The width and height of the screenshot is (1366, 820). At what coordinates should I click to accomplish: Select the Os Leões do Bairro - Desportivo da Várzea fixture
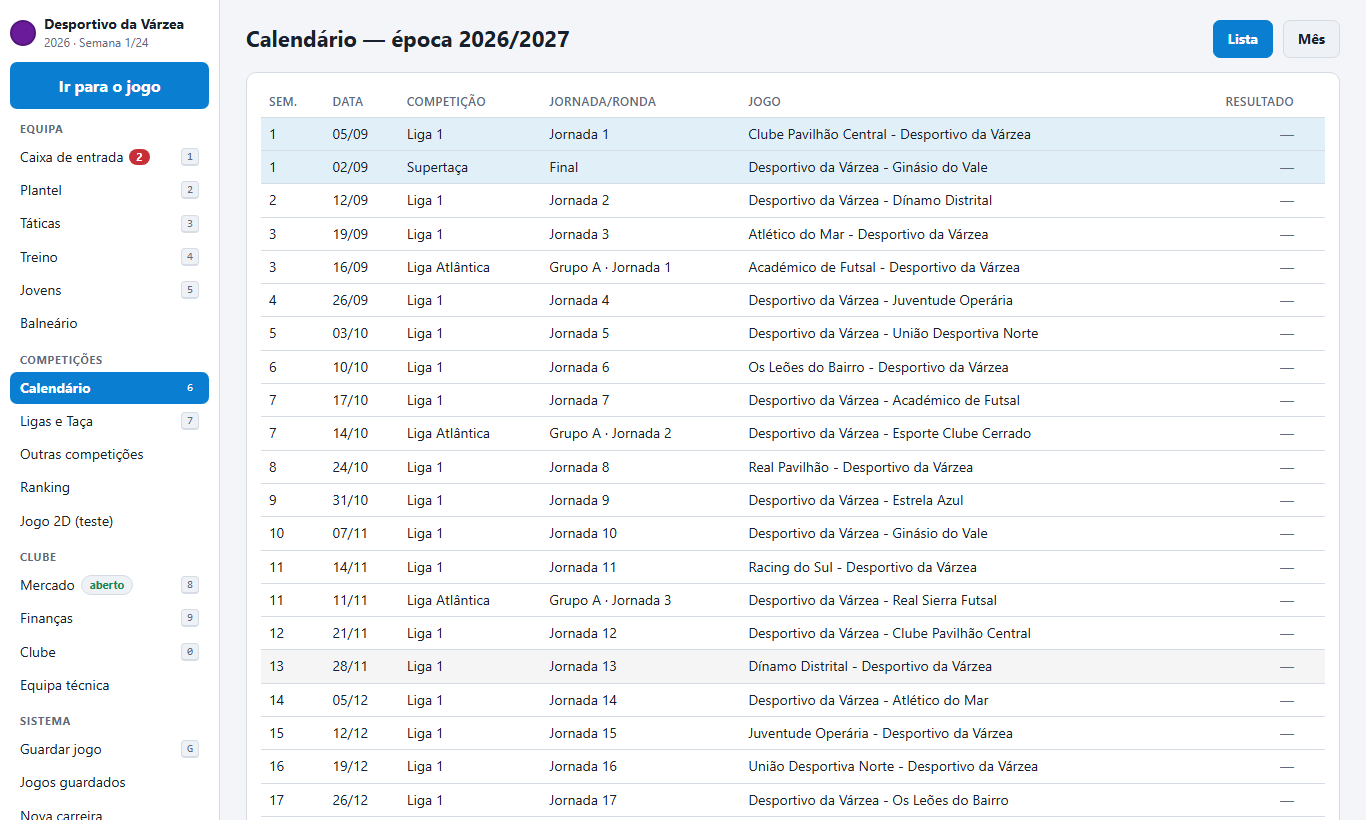tap(793, 367)
